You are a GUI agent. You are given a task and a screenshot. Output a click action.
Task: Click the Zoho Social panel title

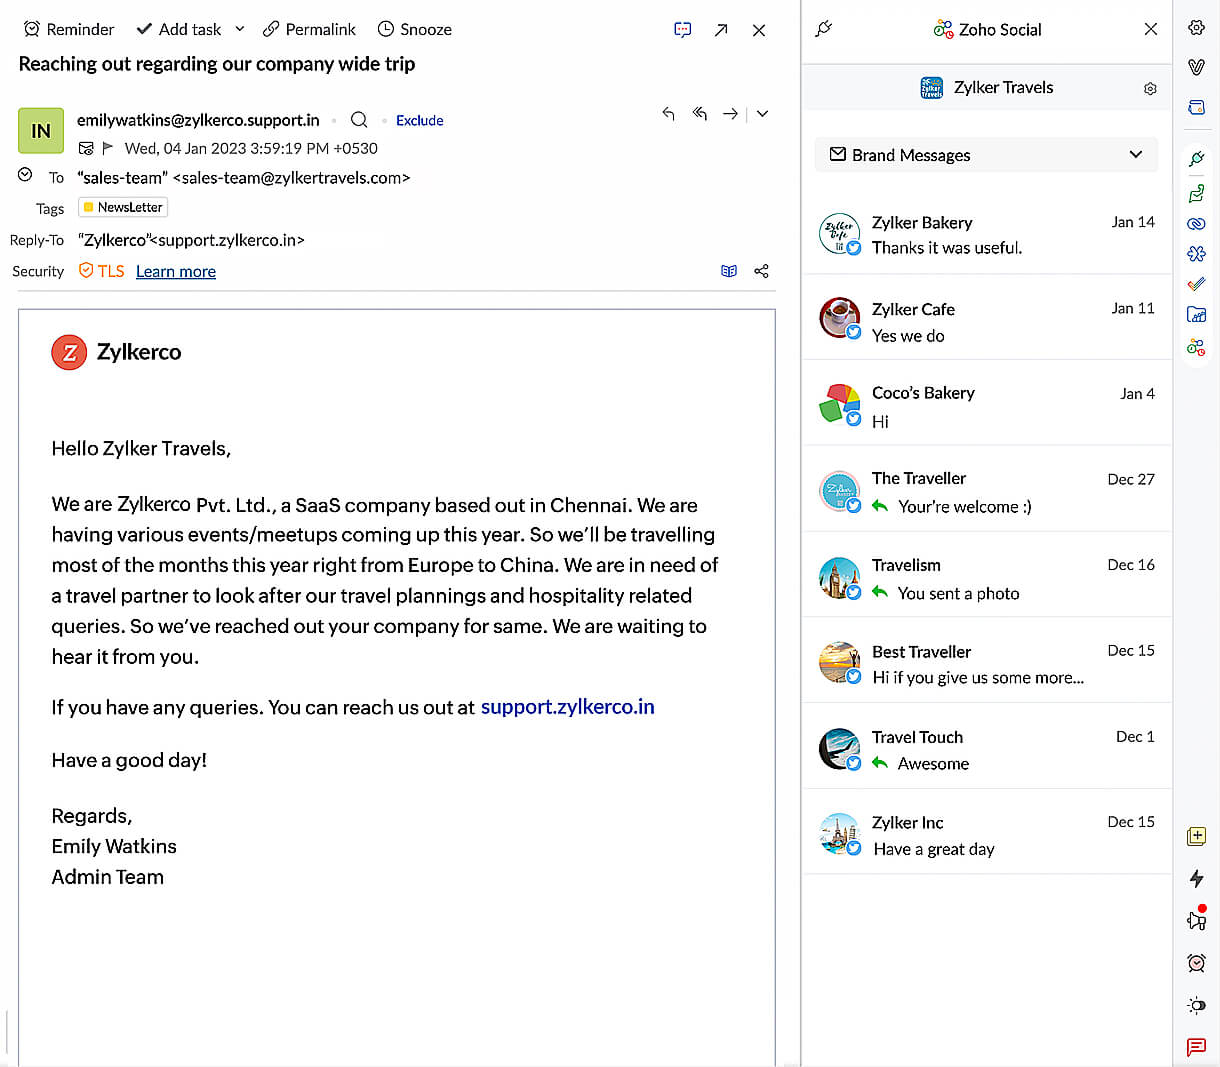click(x=1000, y=30)
